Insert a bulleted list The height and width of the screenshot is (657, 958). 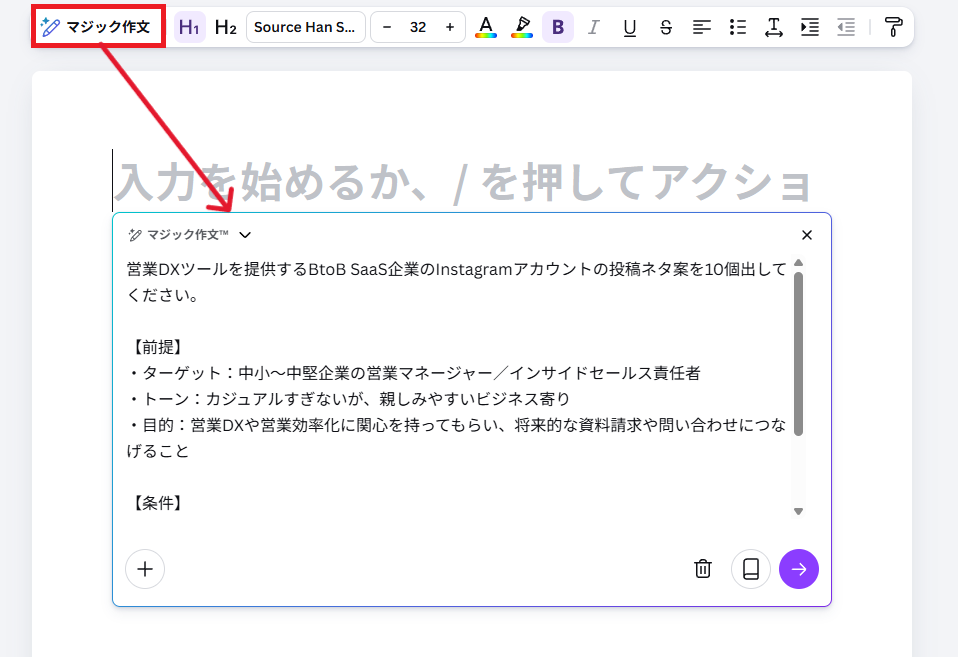[738, 27]
